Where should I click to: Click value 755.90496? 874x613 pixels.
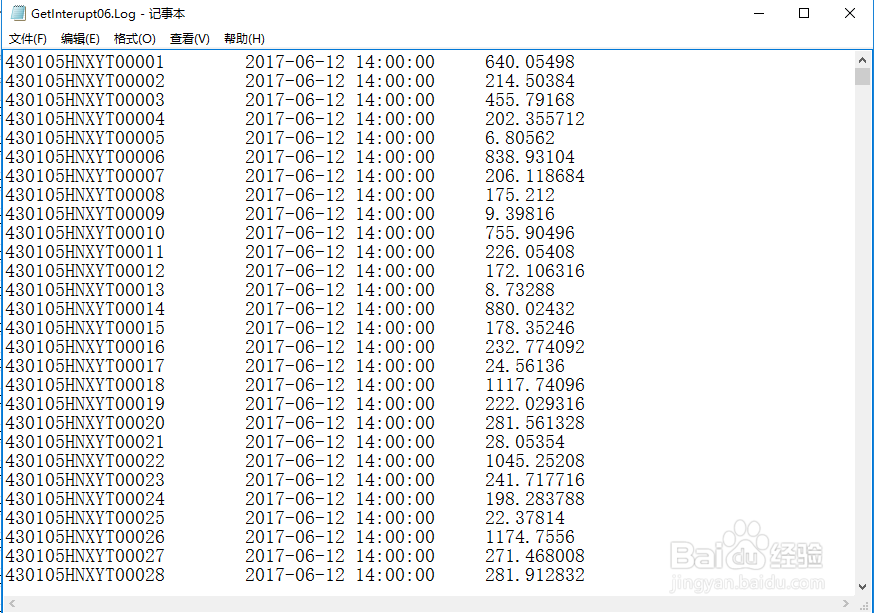click(530, 233)
